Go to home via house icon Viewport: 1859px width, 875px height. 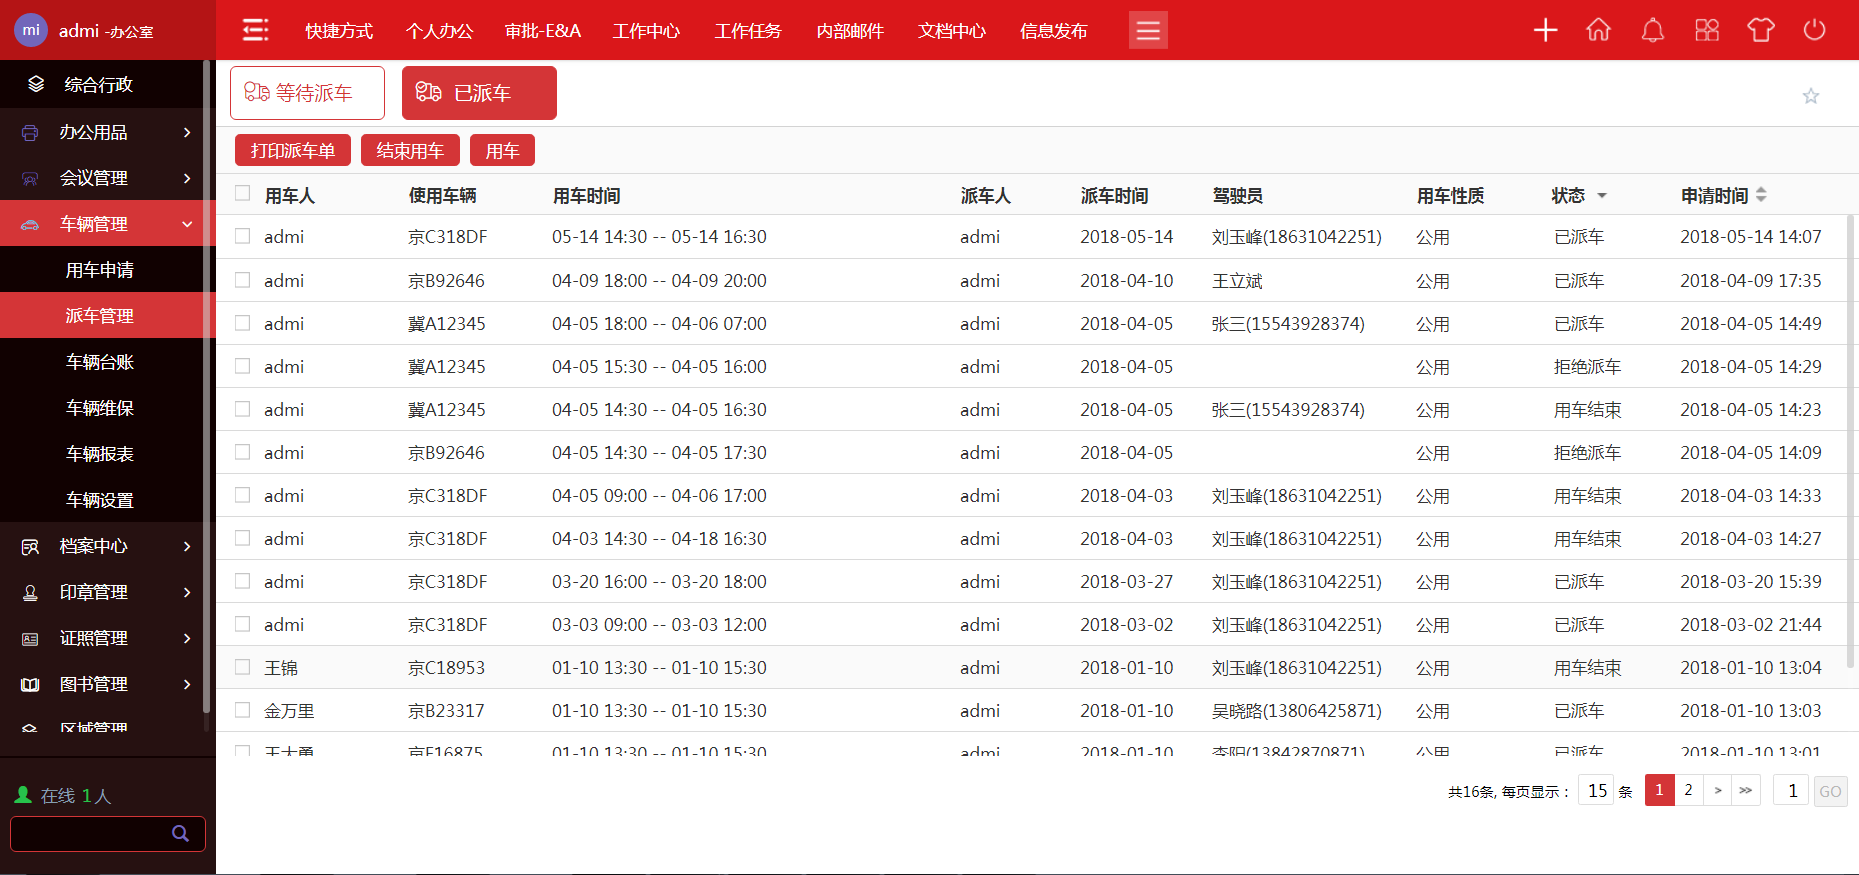pyautogui.click(x=1599, y=30)
